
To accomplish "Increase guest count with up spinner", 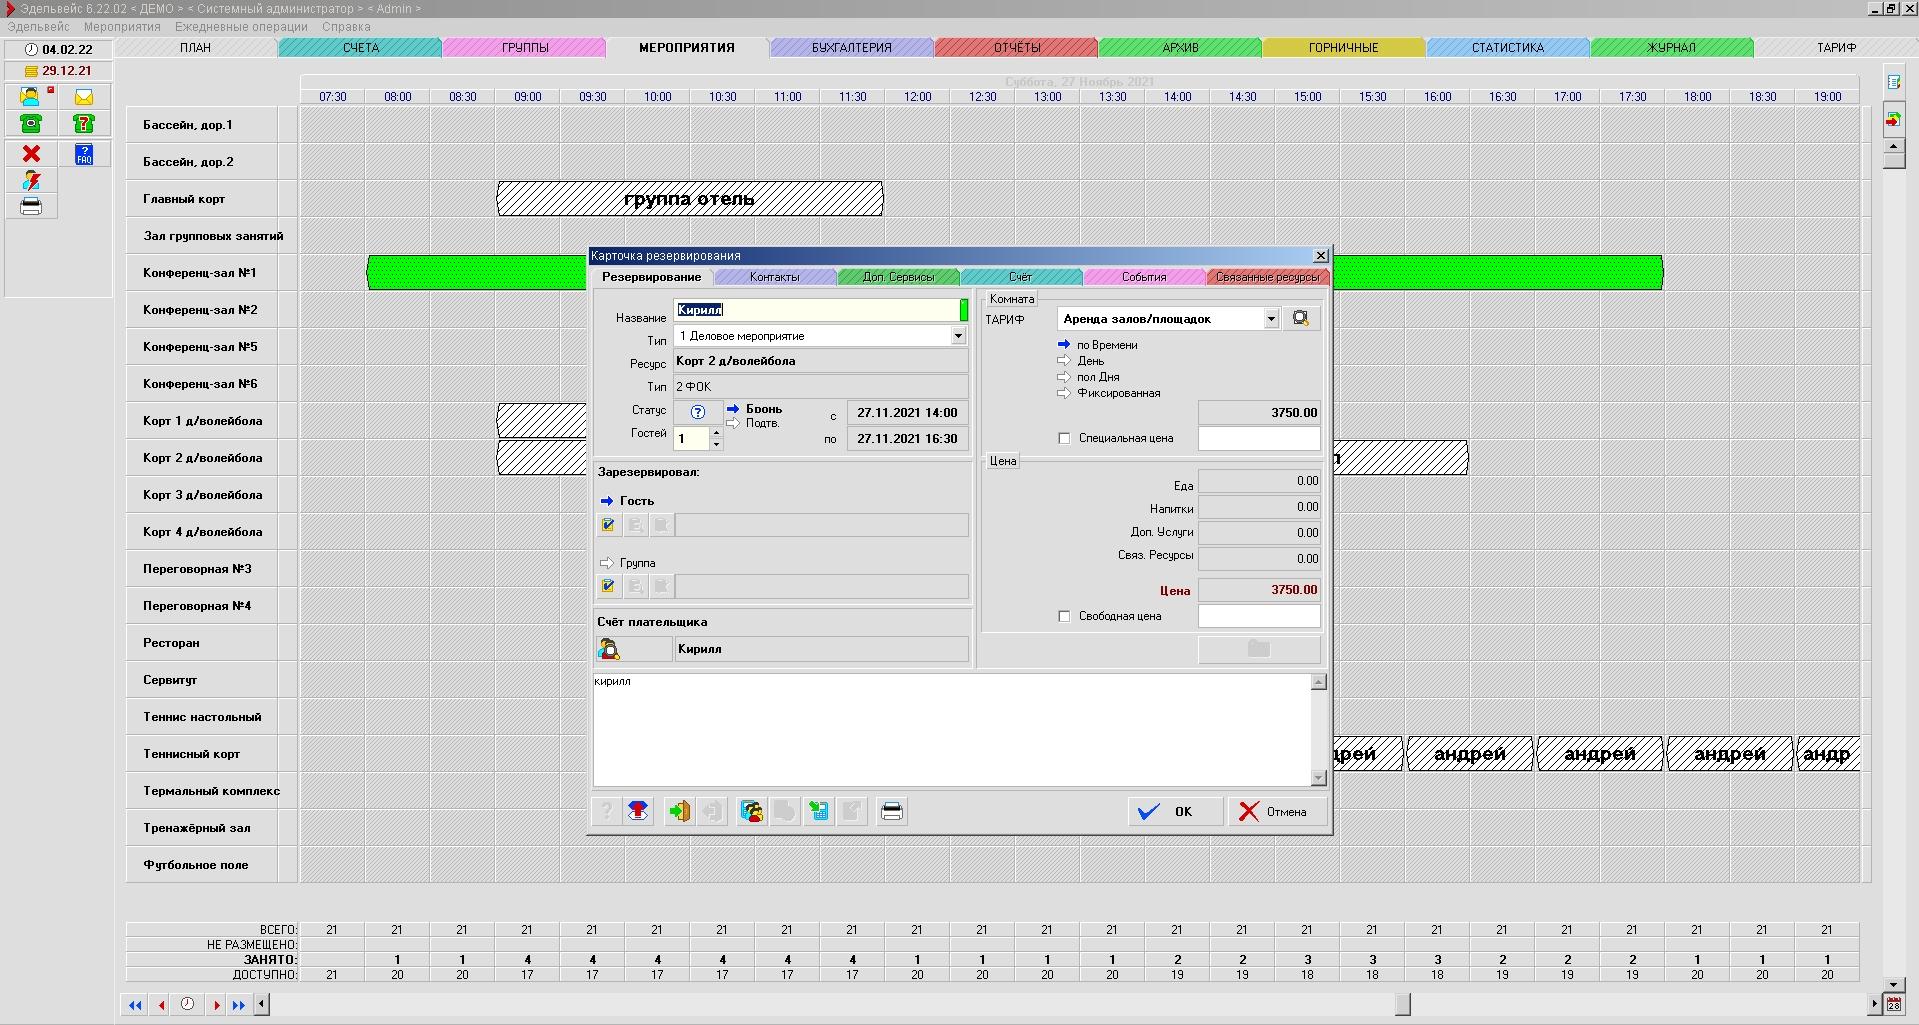I will coord(716,432).
